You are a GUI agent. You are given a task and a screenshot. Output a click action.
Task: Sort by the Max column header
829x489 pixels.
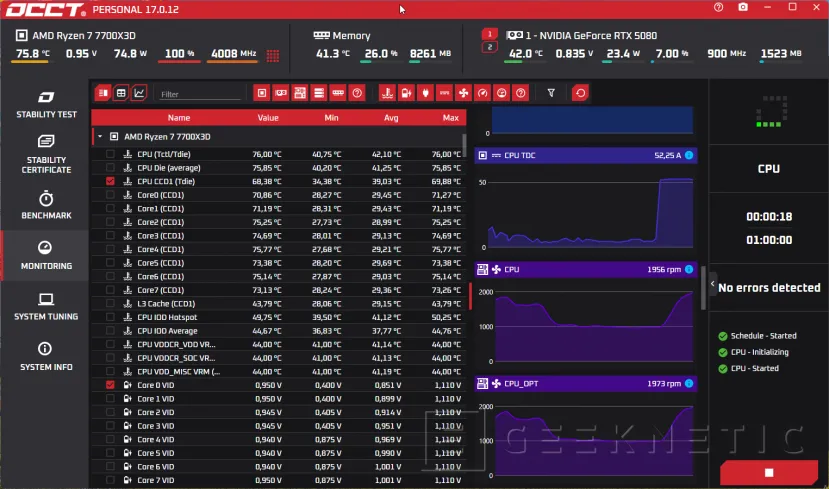(450, 117)
